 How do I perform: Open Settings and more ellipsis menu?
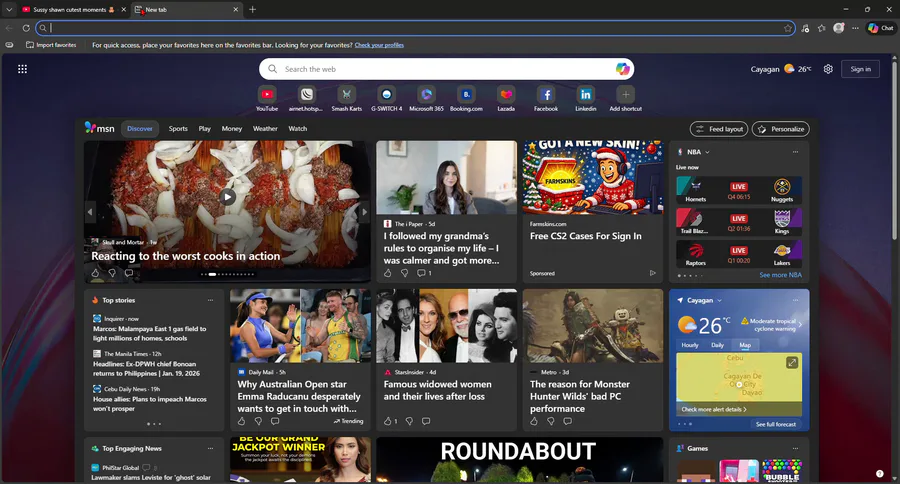[x=855, y=28]
